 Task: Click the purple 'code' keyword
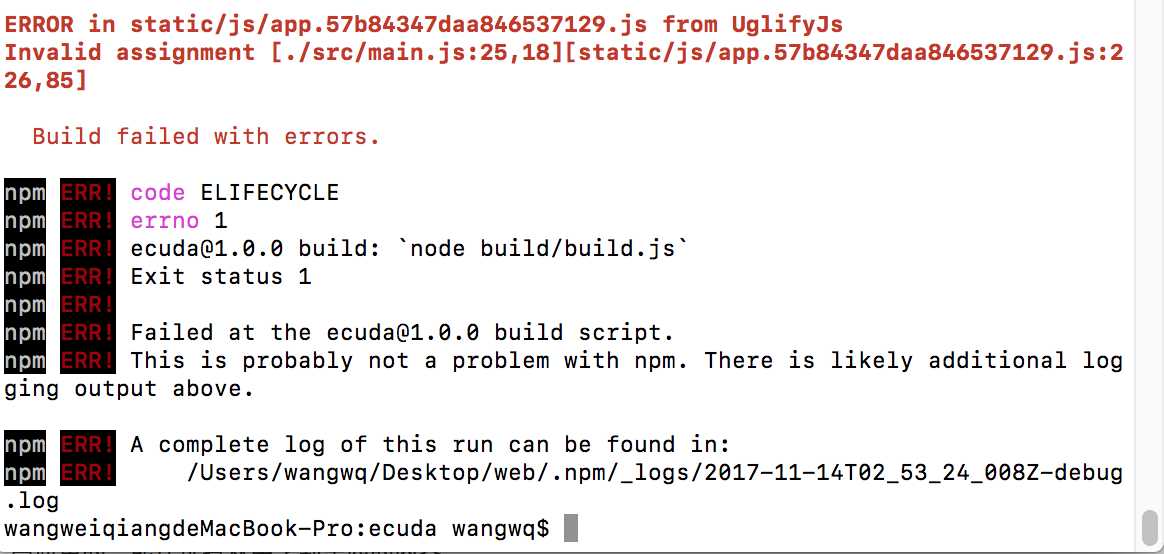[157, 192]
